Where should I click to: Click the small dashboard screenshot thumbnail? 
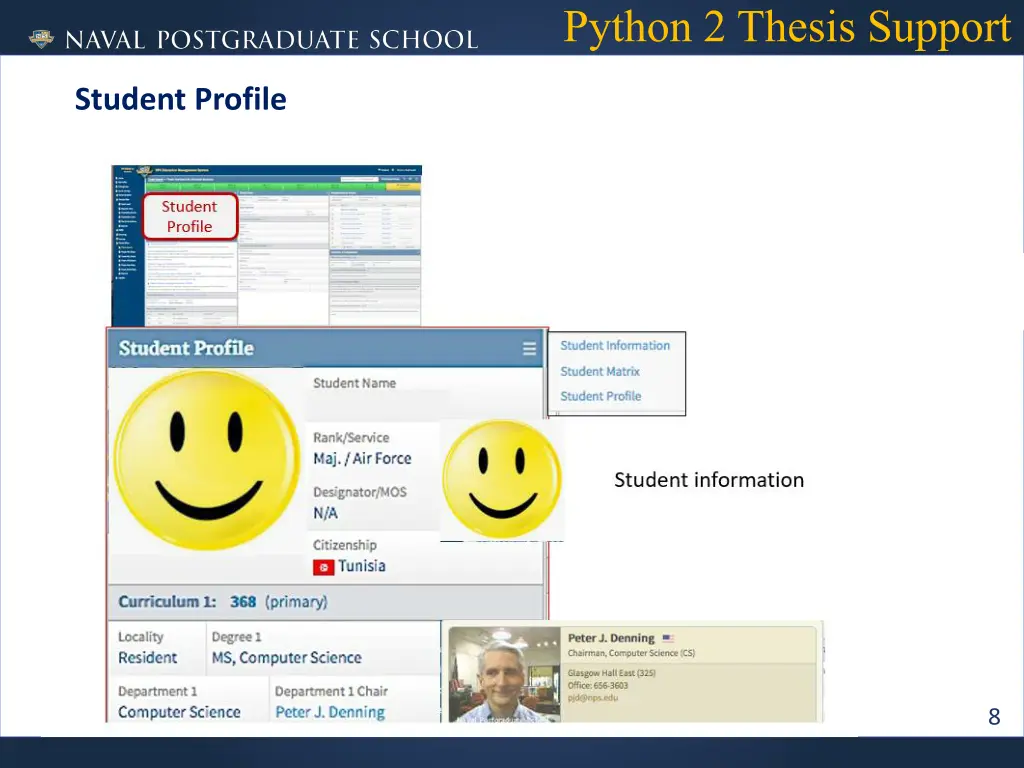[266, 246]
